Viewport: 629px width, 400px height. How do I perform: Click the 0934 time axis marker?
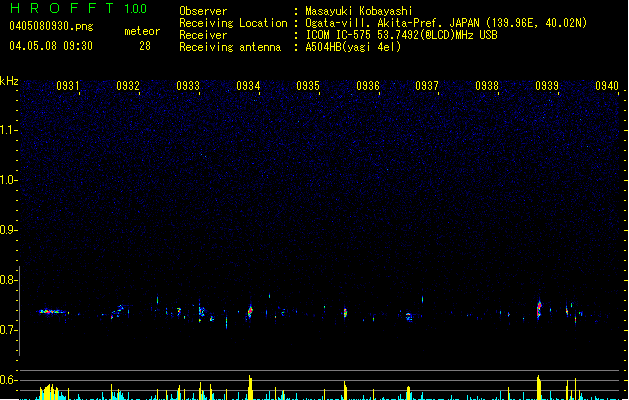pyautogui.click(x=248, y=86)
